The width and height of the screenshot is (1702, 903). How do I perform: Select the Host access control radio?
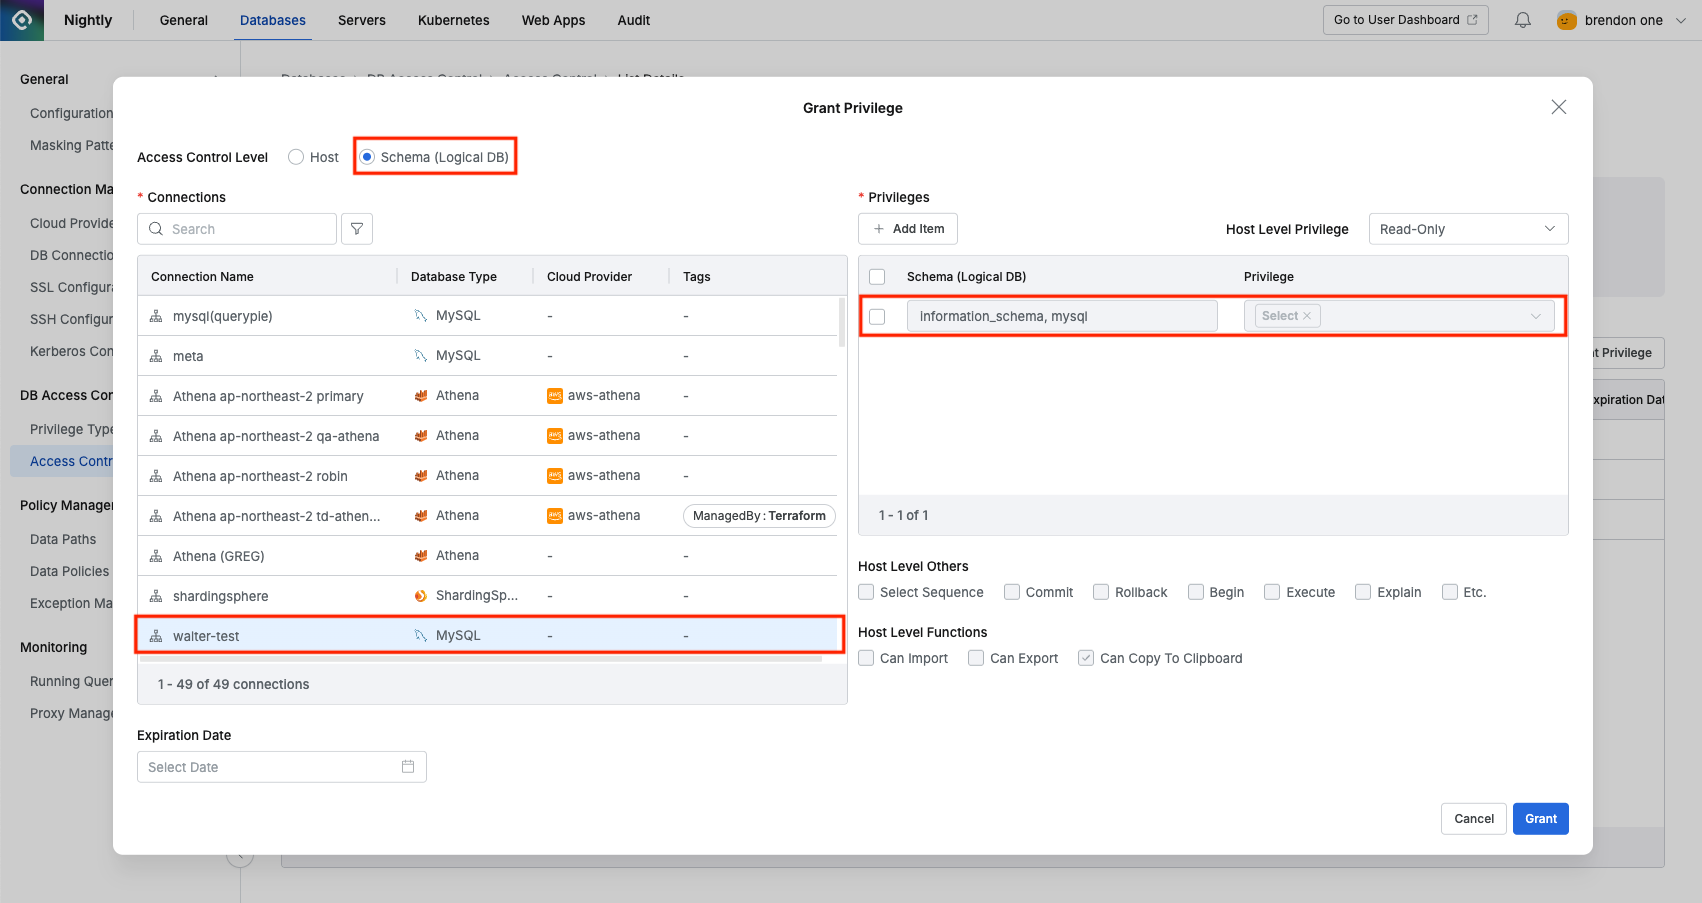pyautogui.click(x=296, y=157)
